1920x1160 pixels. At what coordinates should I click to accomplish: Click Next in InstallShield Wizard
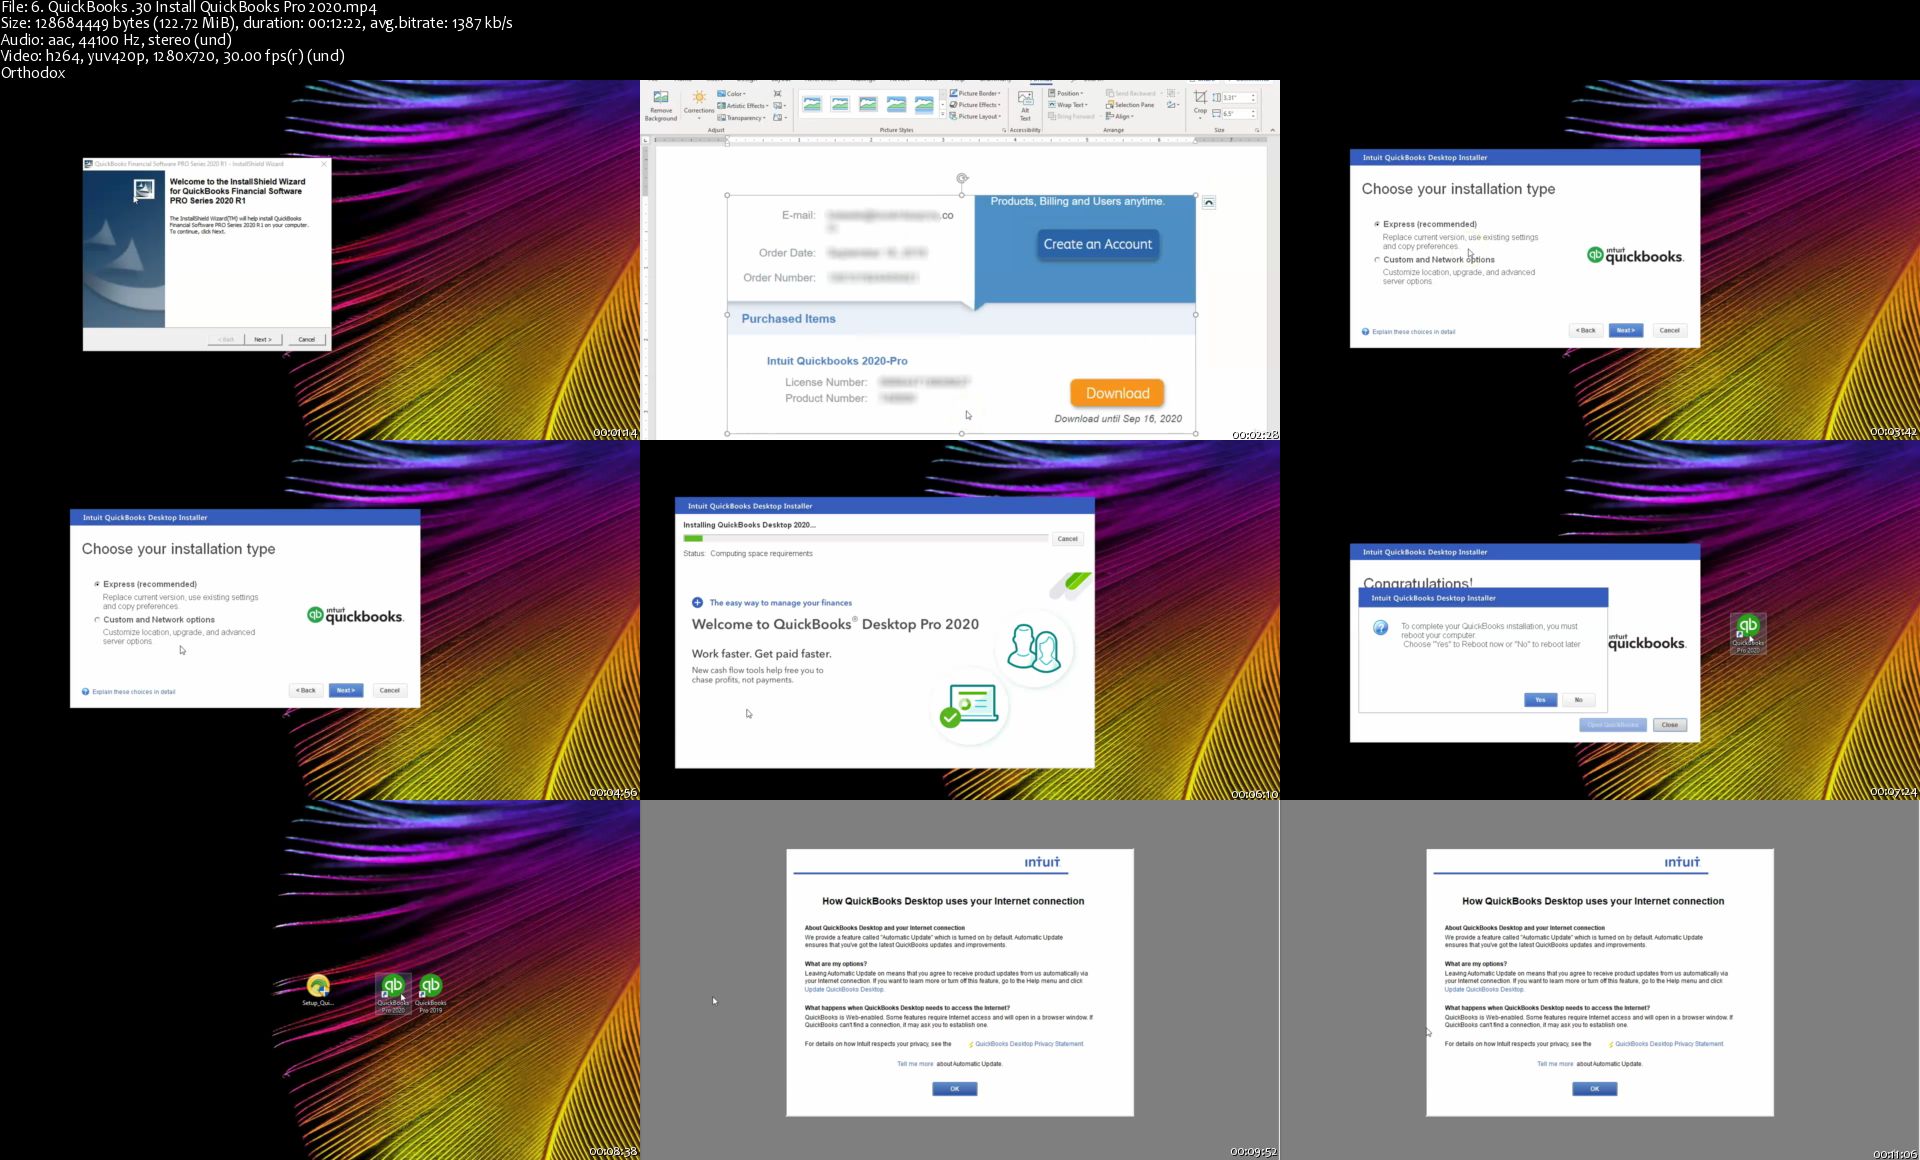262,339
